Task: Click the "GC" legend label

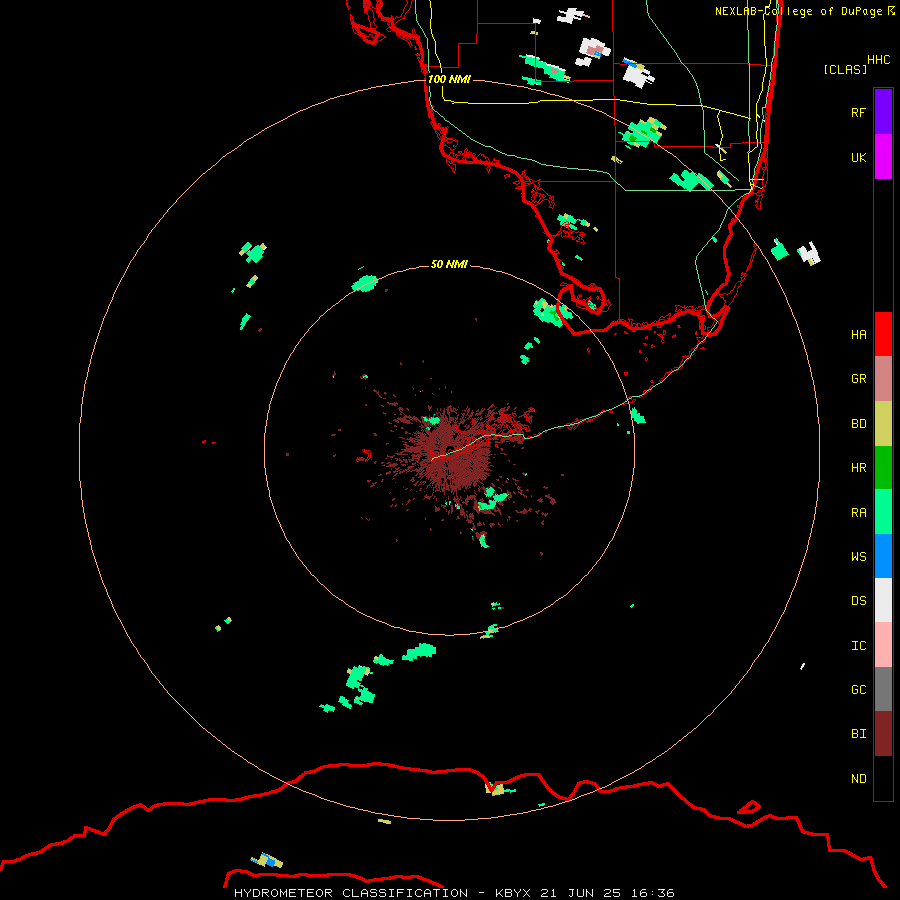Action: (858, 690)
